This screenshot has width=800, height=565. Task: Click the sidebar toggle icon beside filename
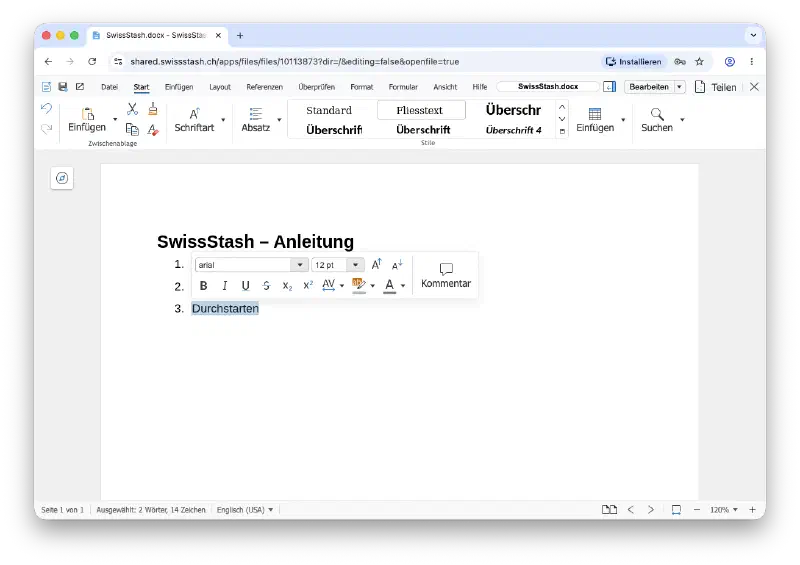click(x=609, y=87)
